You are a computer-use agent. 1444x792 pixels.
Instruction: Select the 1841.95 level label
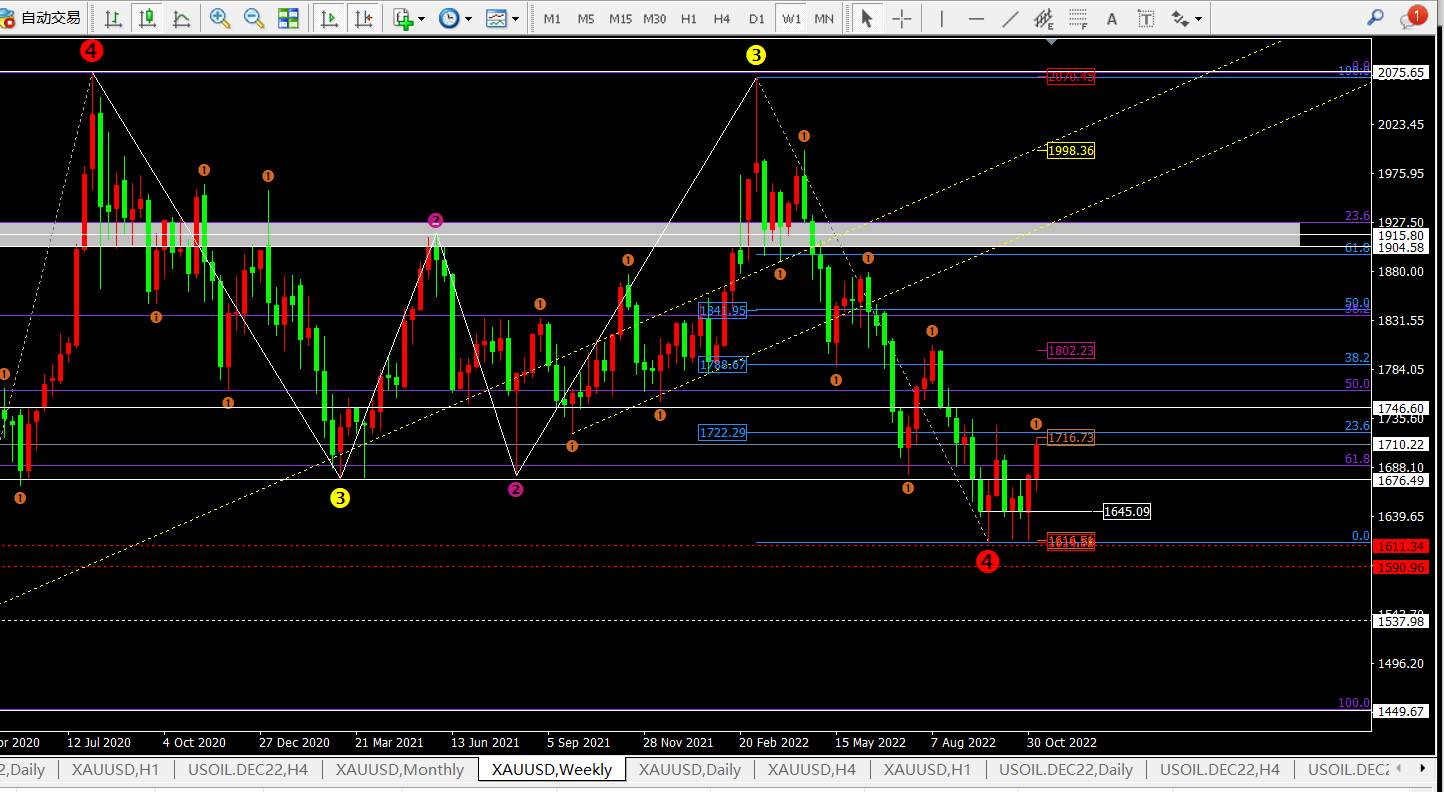(x=723, y=311)
